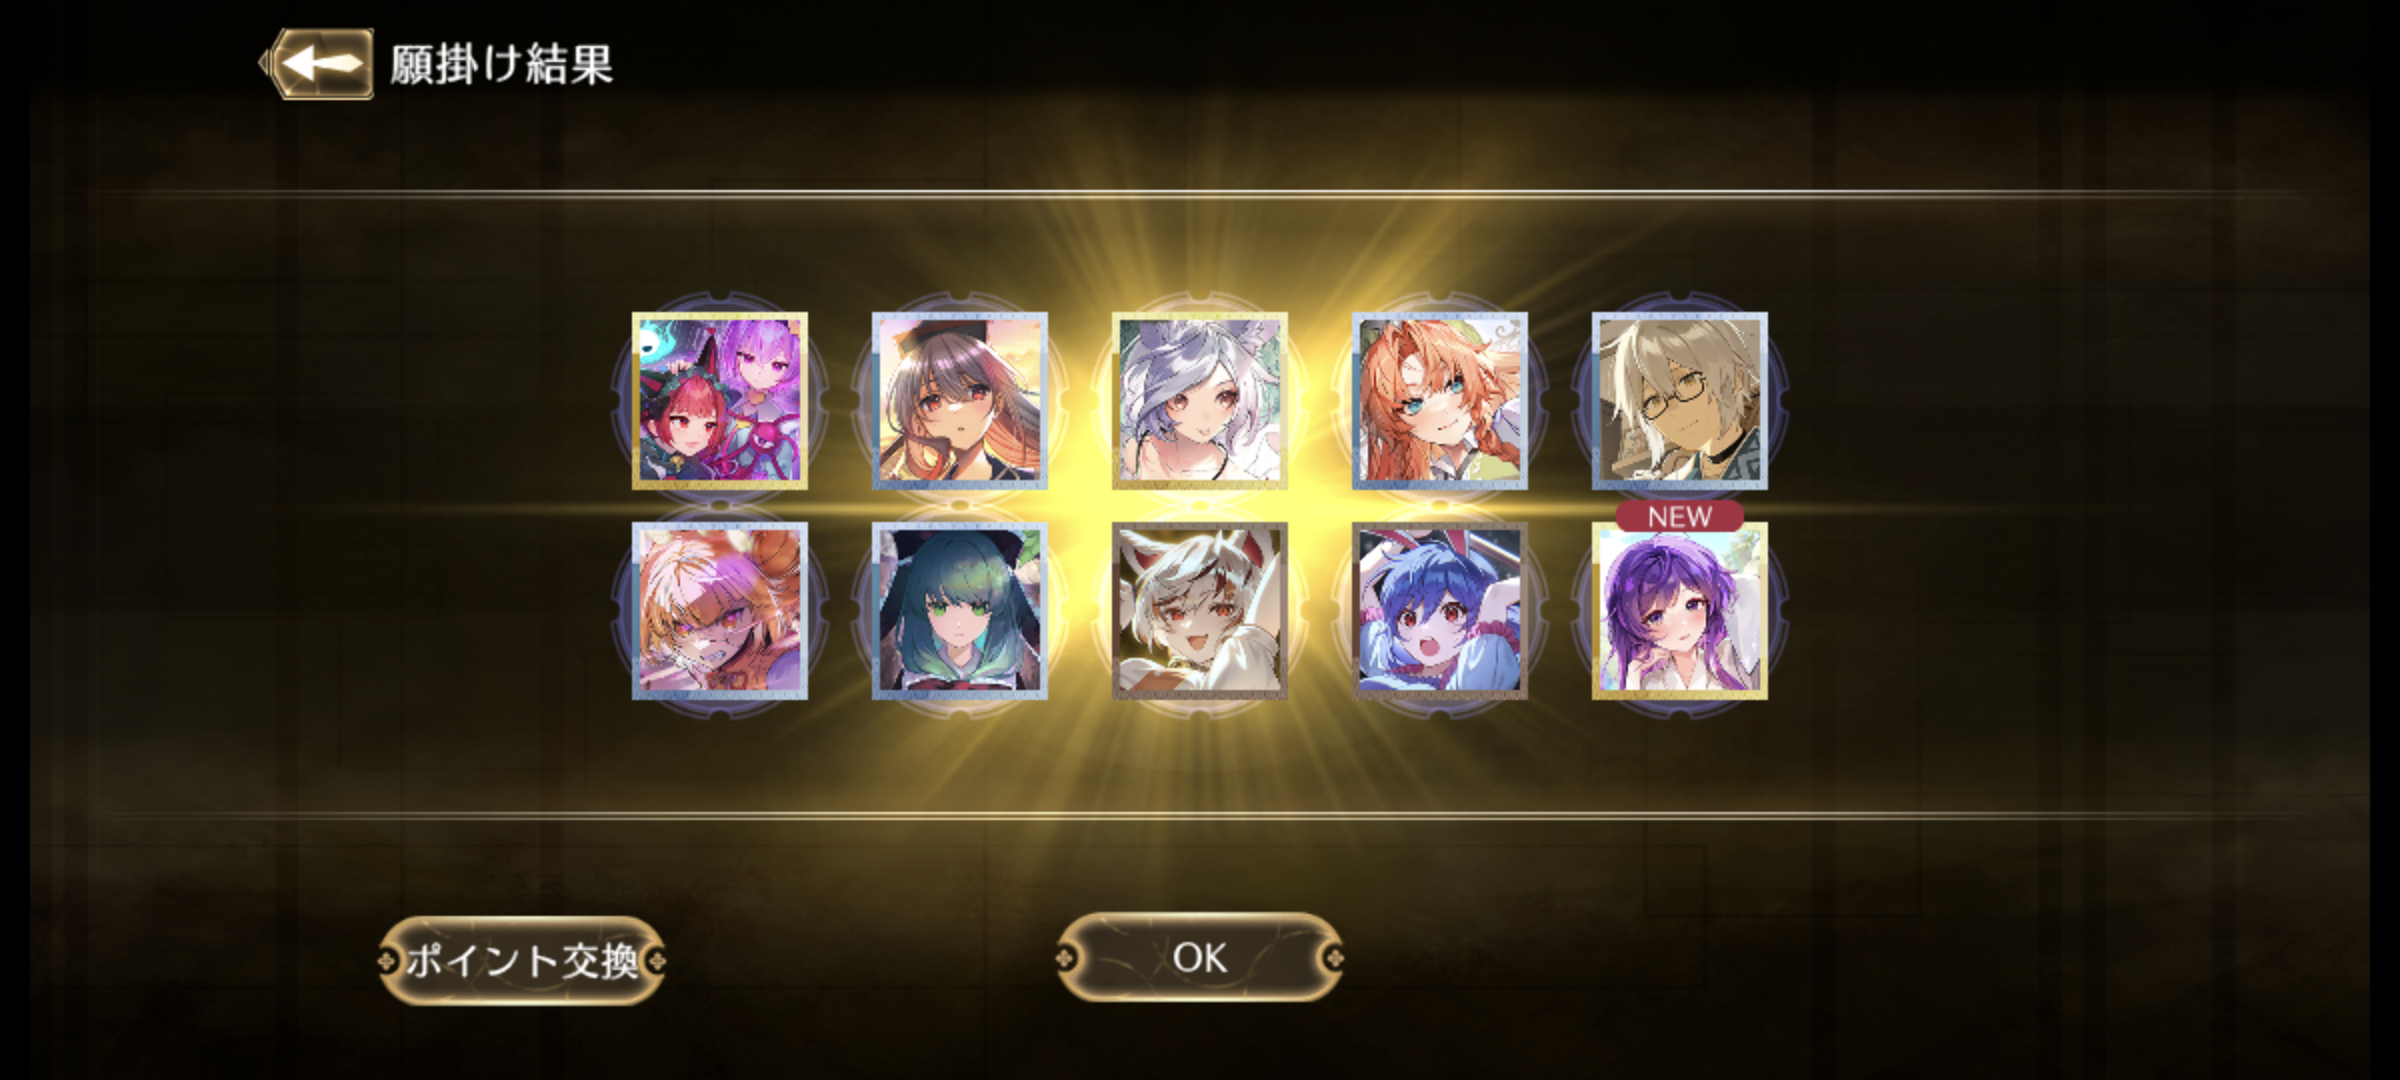Select the purple-haired girl card marked NEW
The height and width of the screenshot is (1080, 2400).
click(x=1680, y=611)
